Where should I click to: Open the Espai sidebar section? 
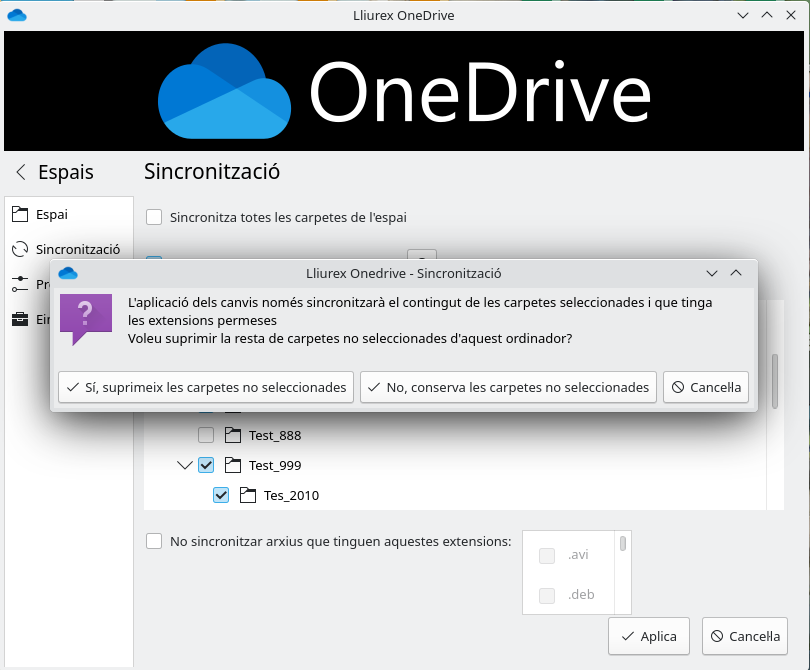point(52,214)
